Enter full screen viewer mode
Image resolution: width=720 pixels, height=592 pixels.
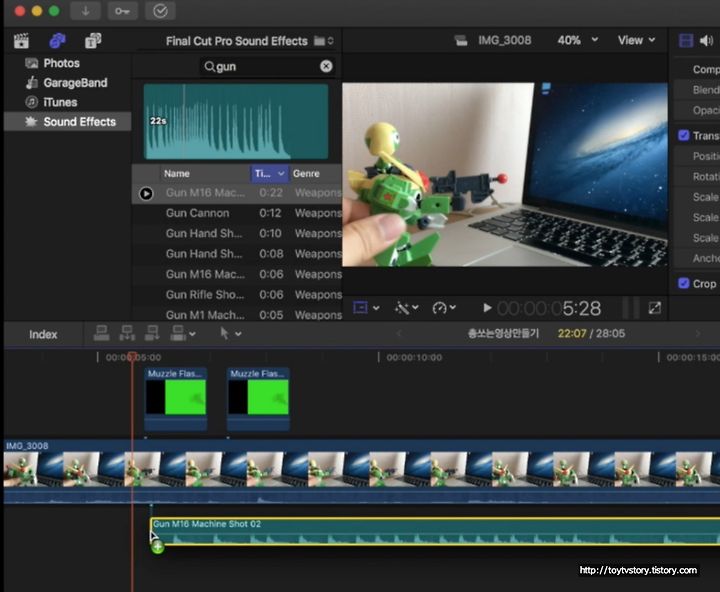pos(654,308)
